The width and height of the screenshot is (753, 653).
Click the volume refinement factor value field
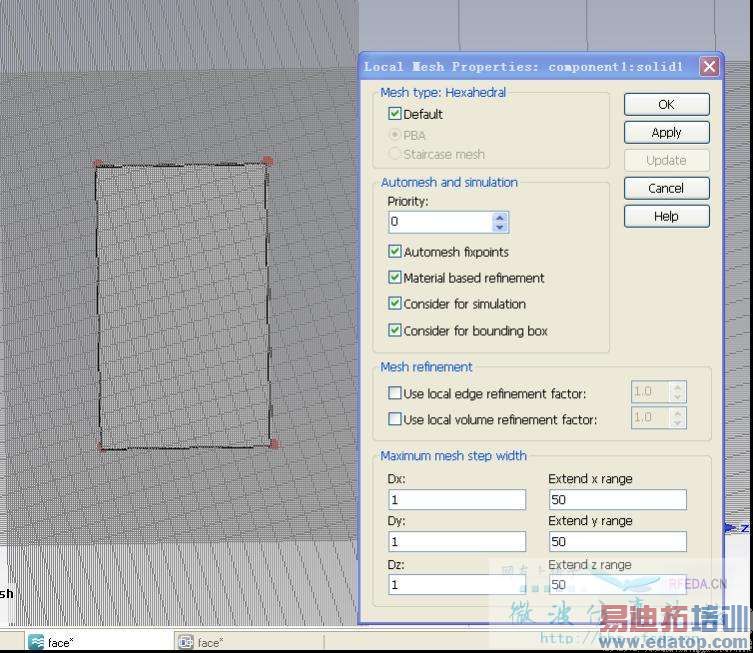pyautogui.click(x=651, y=418)
